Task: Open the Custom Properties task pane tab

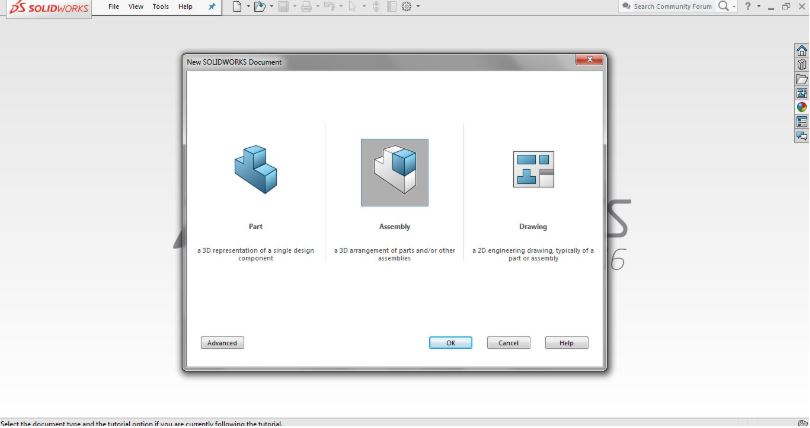Action: point(801,122)
